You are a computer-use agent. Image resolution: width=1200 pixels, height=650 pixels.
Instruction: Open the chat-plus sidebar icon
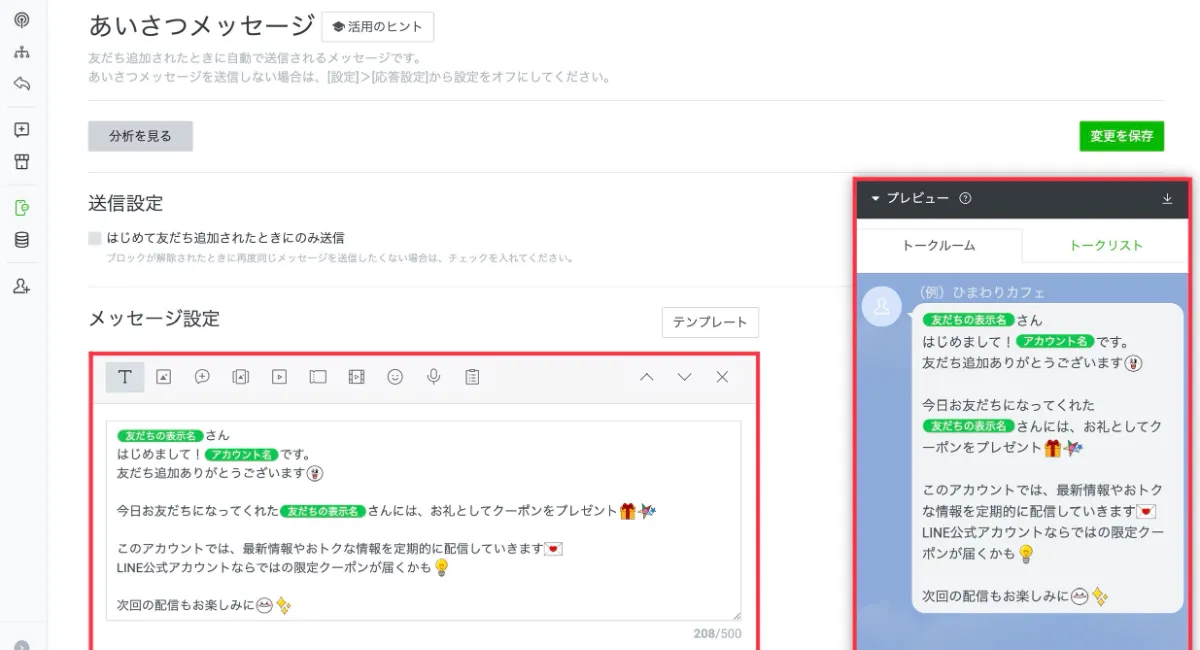22,130
